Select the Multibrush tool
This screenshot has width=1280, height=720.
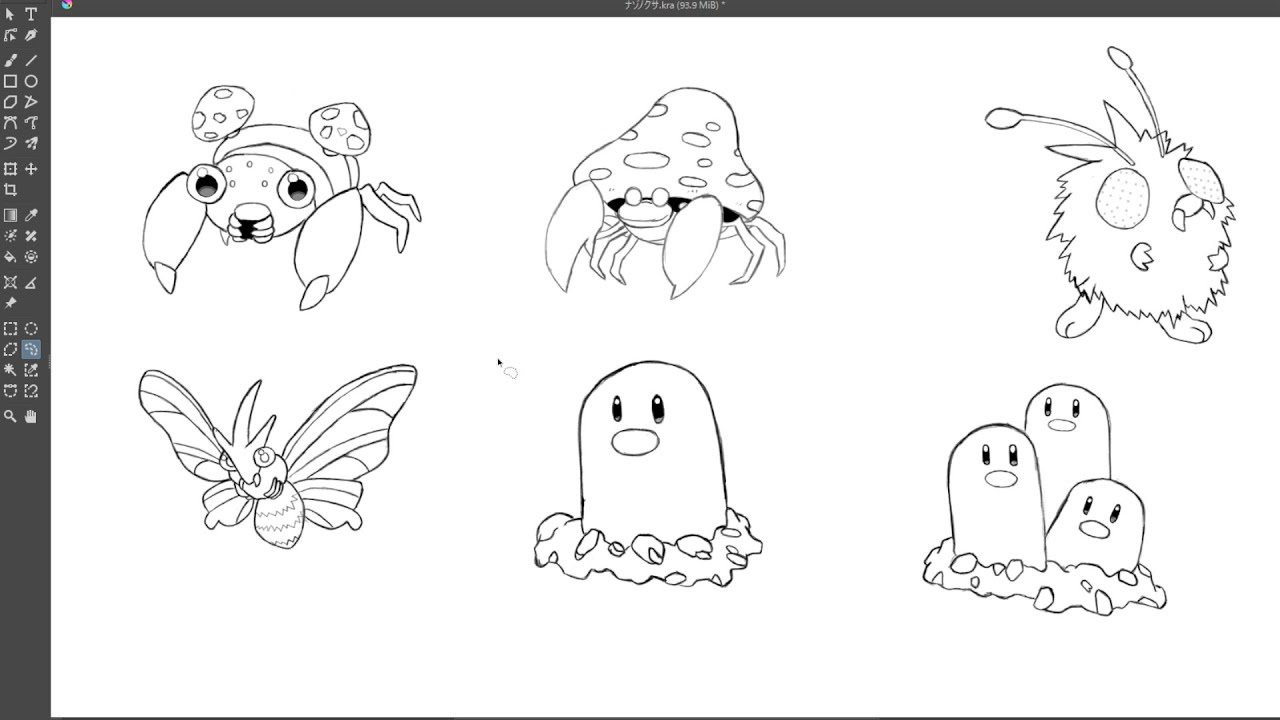pos(31,144)
